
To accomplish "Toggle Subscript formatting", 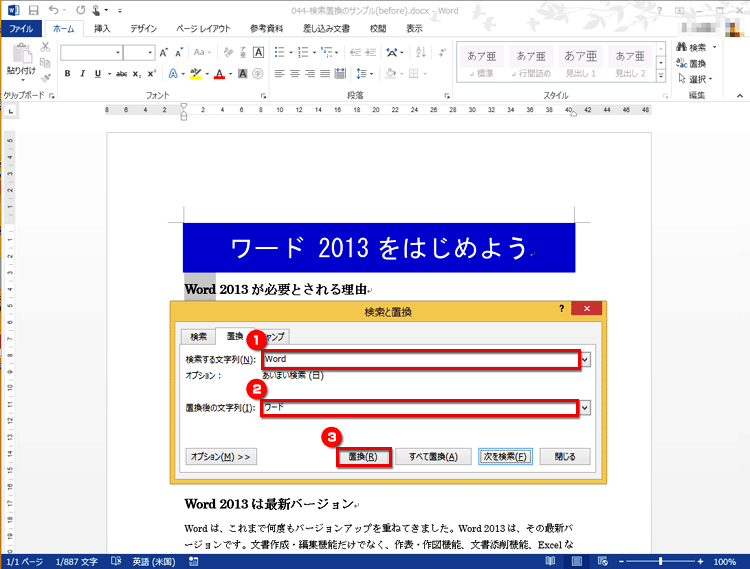I will pos(137,74).
